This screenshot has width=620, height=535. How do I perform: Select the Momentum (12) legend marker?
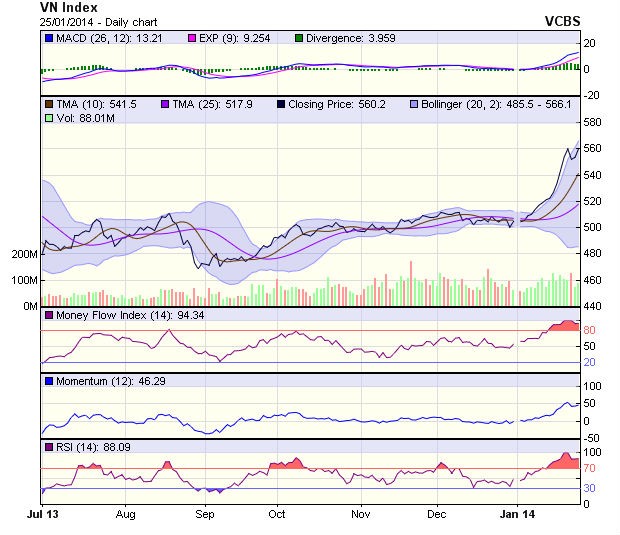(48, 382)
